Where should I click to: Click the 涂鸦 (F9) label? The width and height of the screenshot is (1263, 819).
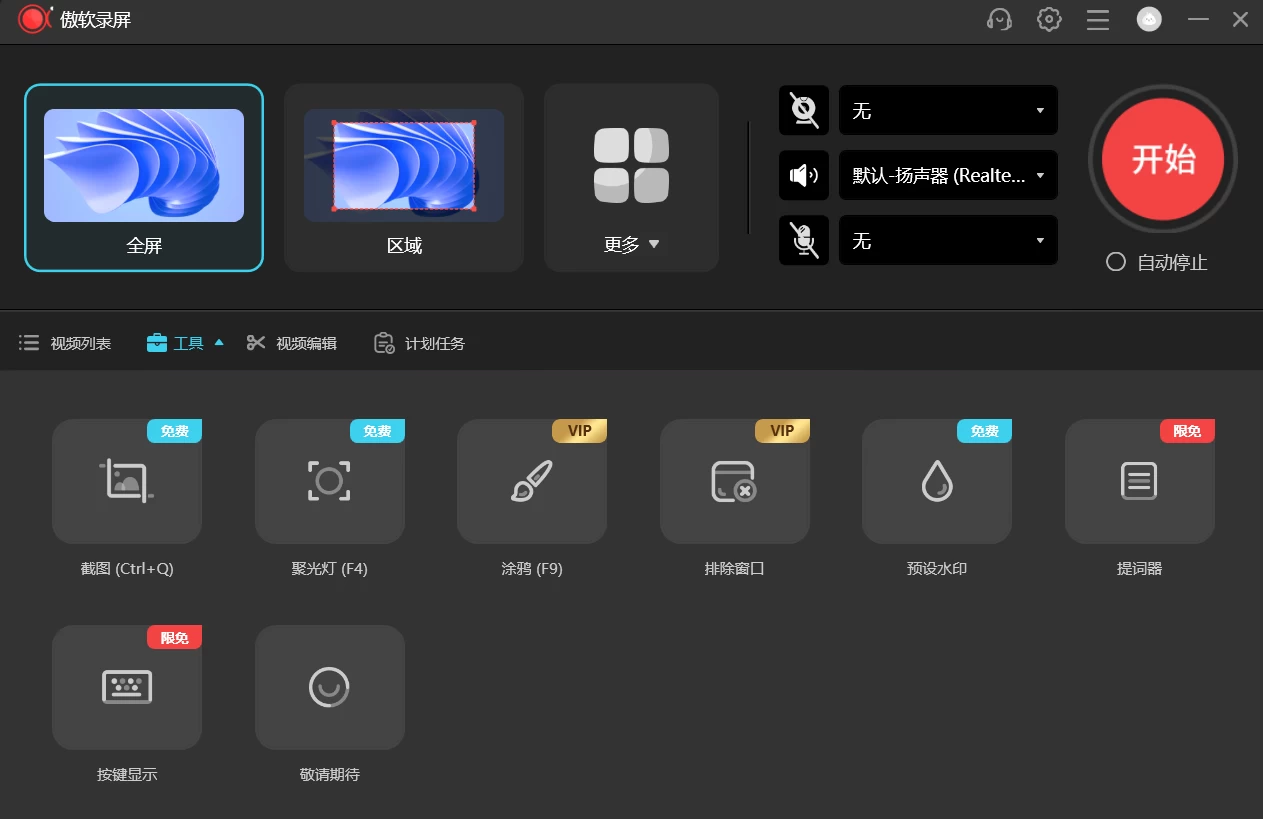pos(532,569)
